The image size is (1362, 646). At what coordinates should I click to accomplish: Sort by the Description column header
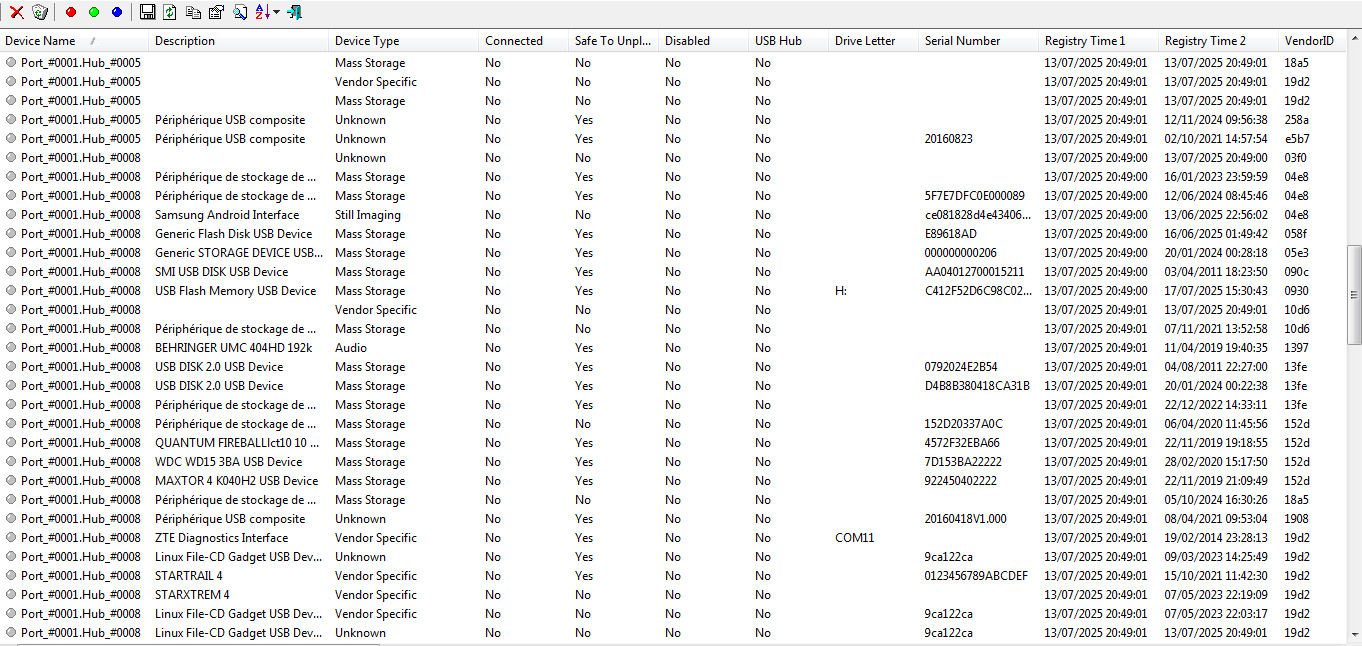[239, 41]
